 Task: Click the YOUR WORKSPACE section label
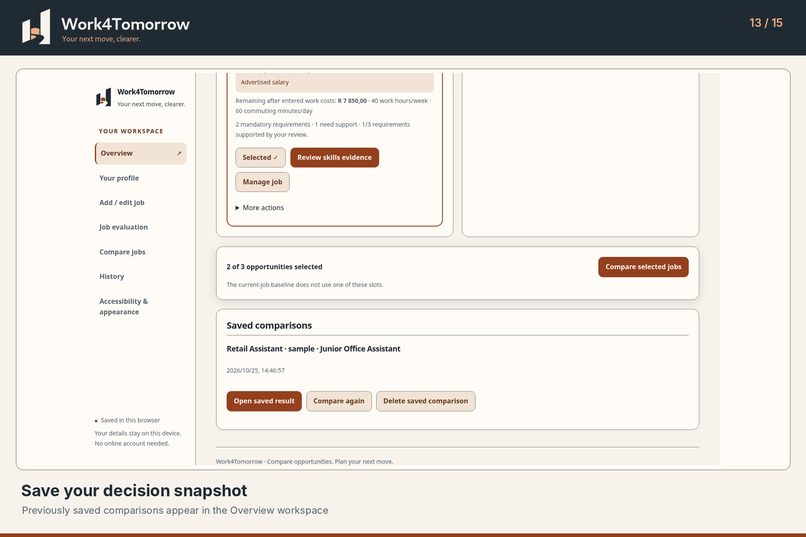[131, 131]
